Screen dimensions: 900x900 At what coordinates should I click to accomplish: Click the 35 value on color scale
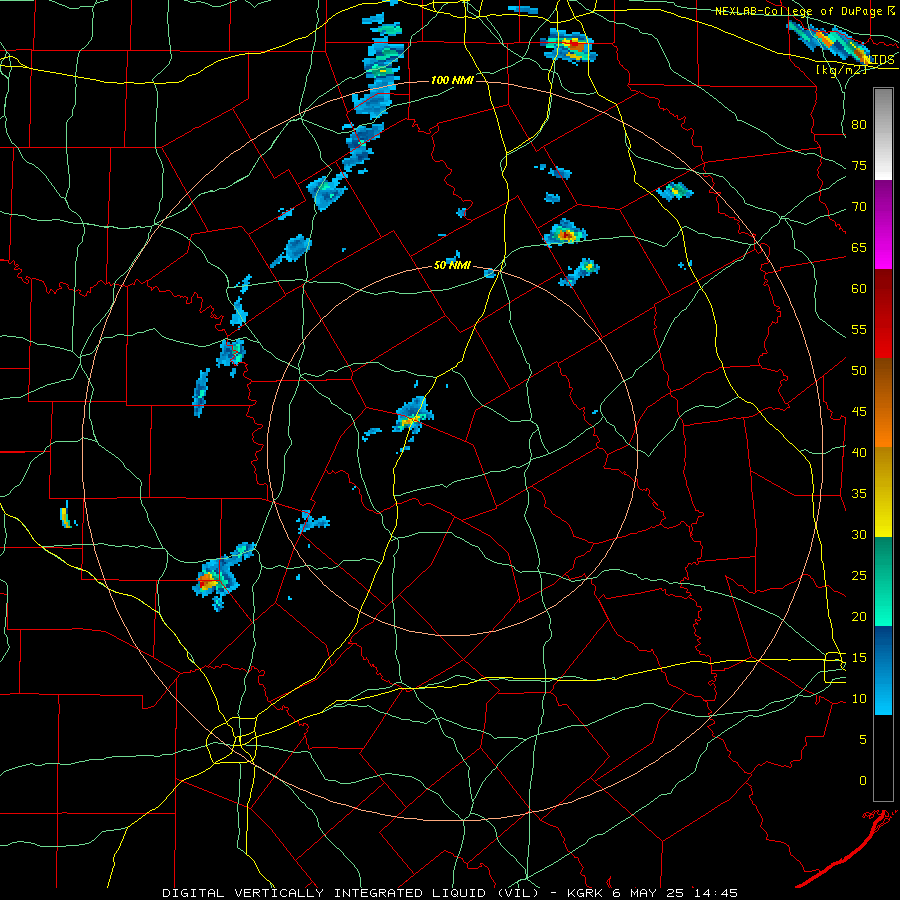click(859, 494)
